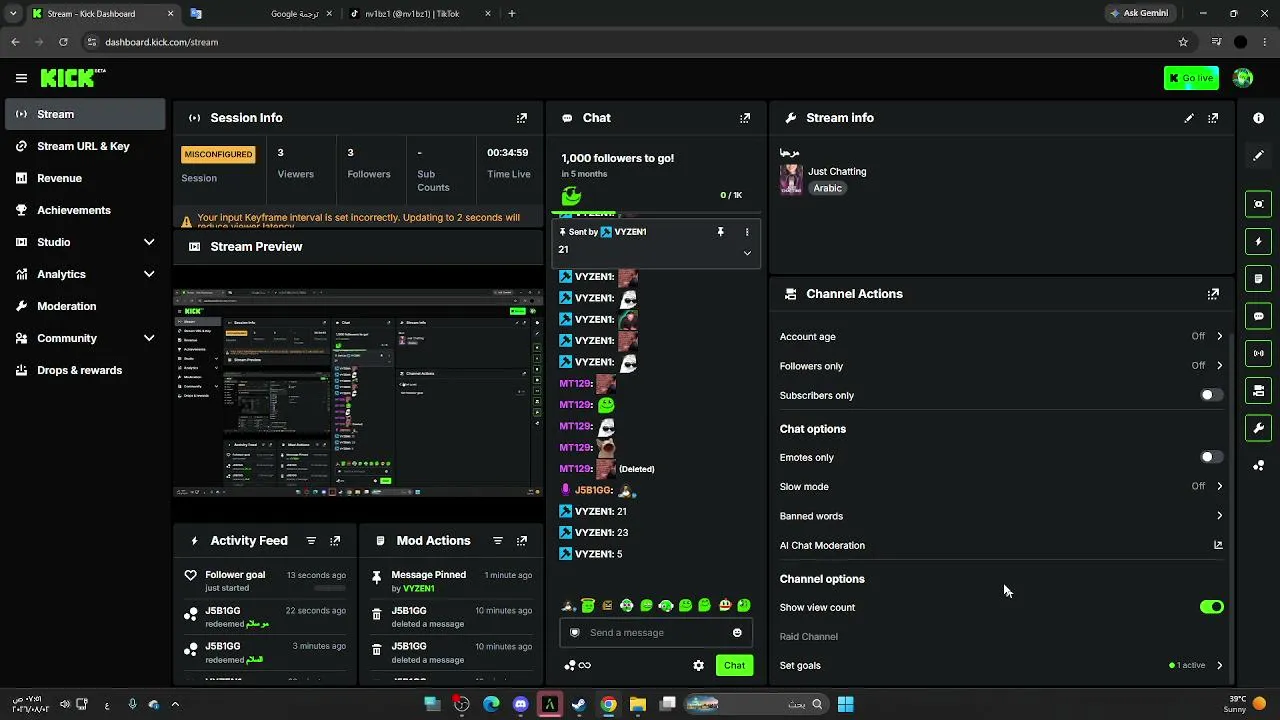The width and height of the screenshot is (1280, 720).
Task: Click the Go live button
Action: pyautogui.click(x=1191, y=78)
